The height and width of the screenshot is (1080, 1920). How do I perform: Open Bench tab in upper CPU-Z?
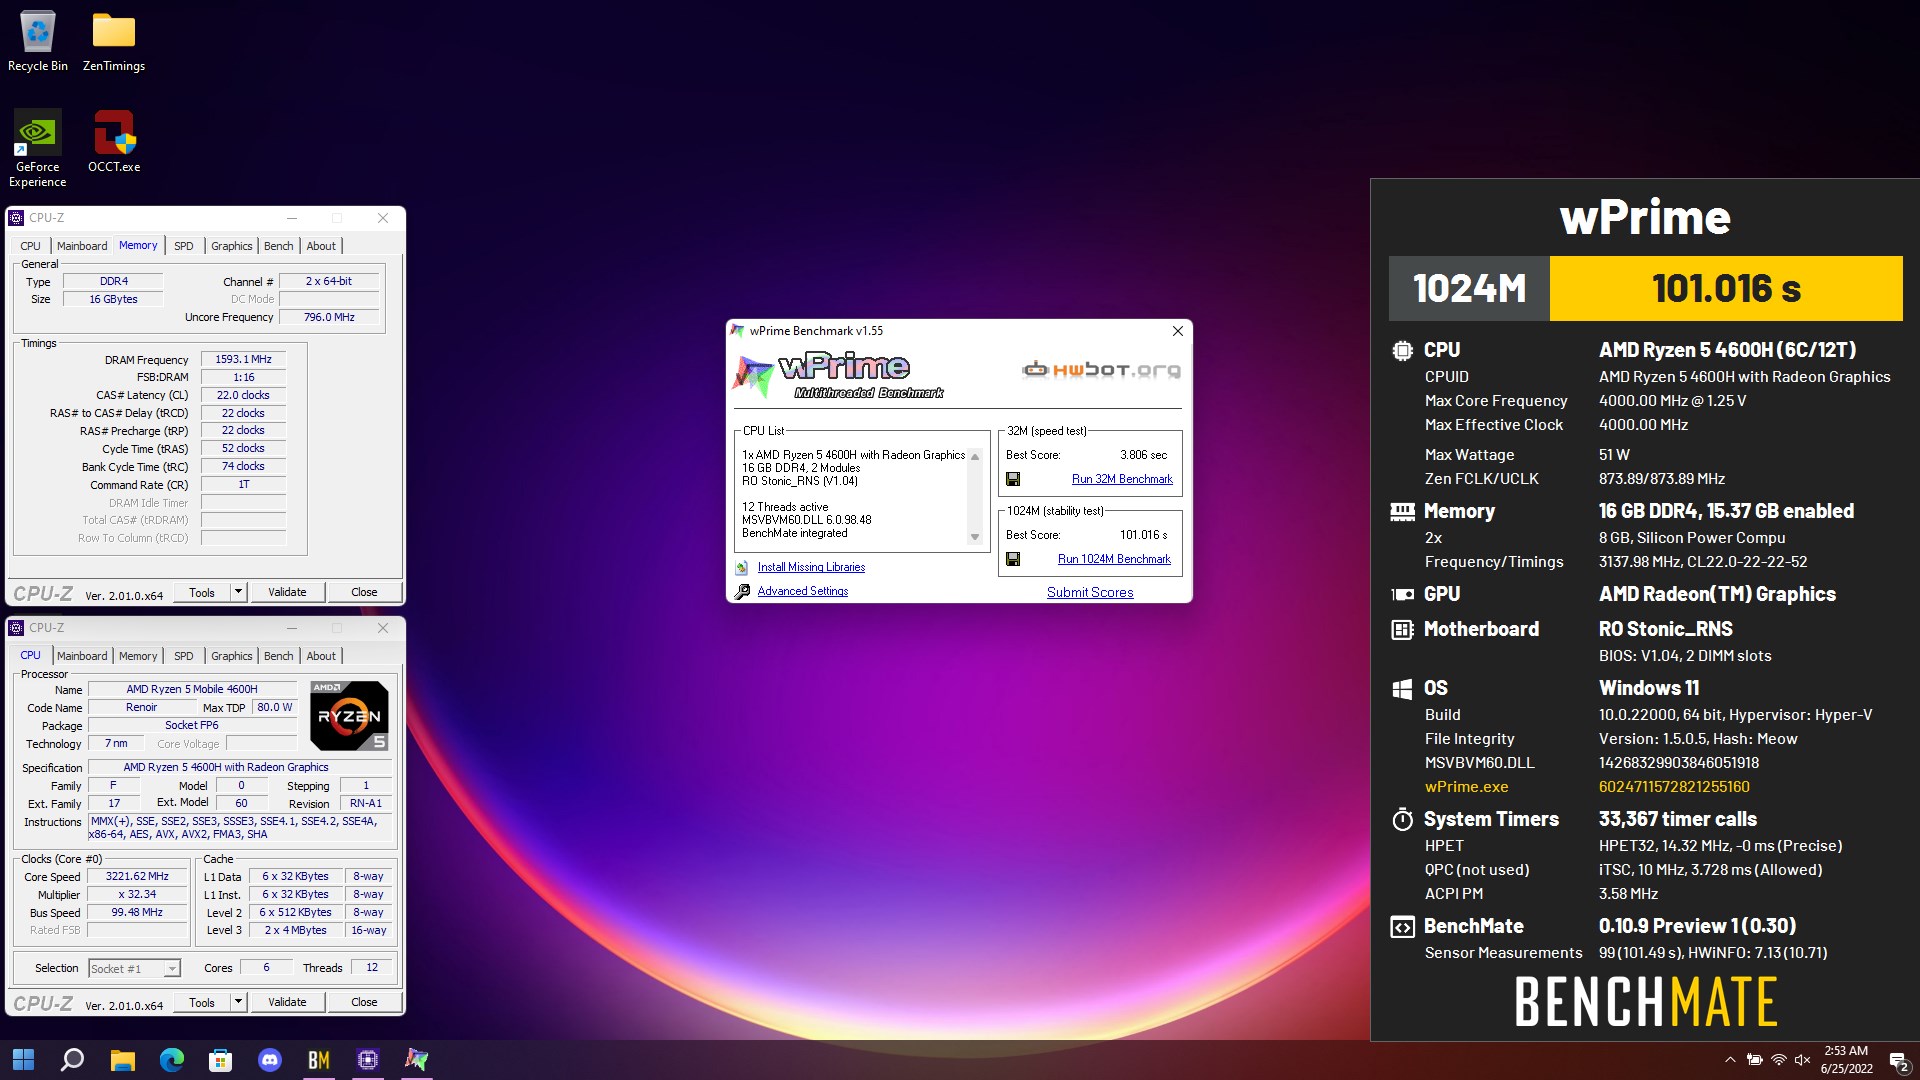[x=279, y=246]
